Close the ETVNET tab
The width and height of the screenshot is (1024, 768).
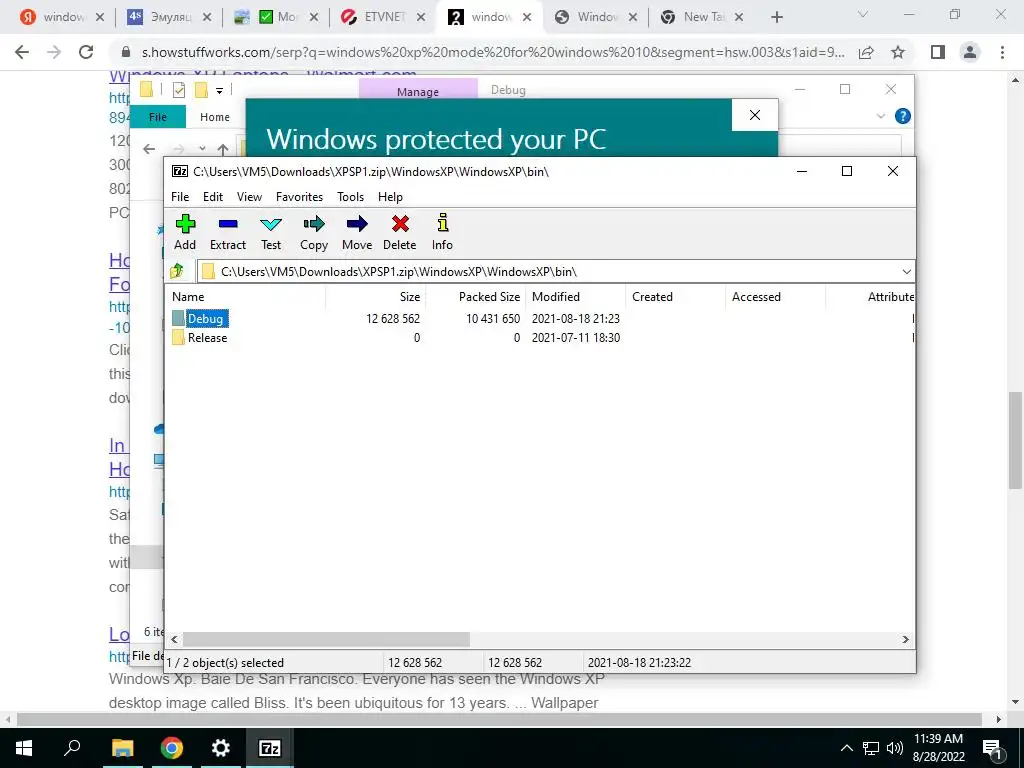click(421, 18)
